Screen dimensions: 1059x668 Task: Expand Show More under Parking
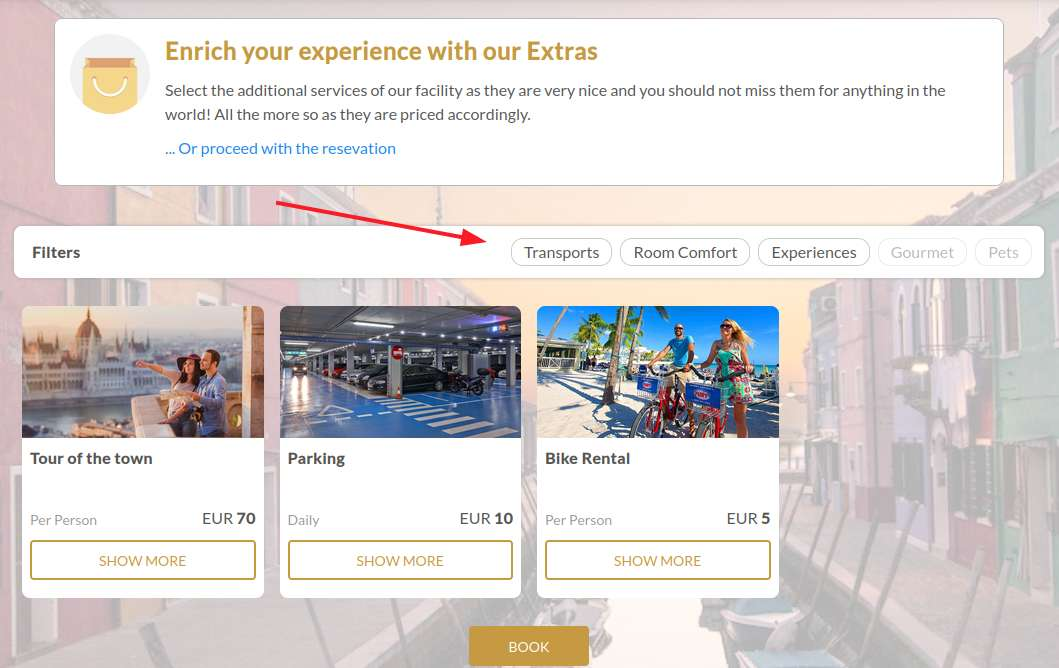tap(400, 560)
